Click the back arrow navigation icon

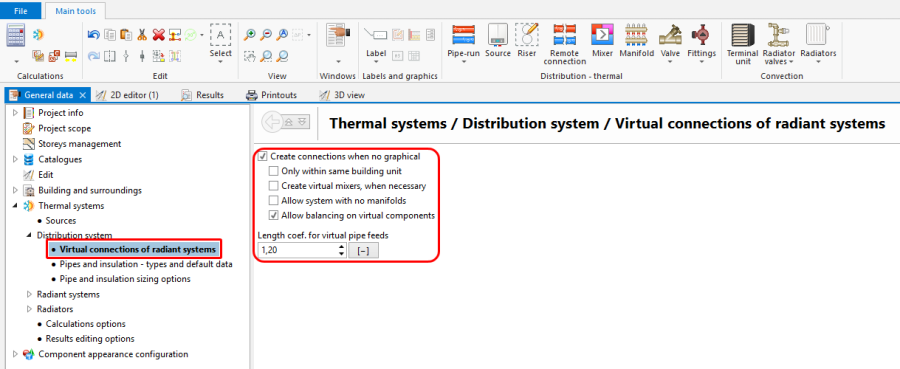[273, 122]
